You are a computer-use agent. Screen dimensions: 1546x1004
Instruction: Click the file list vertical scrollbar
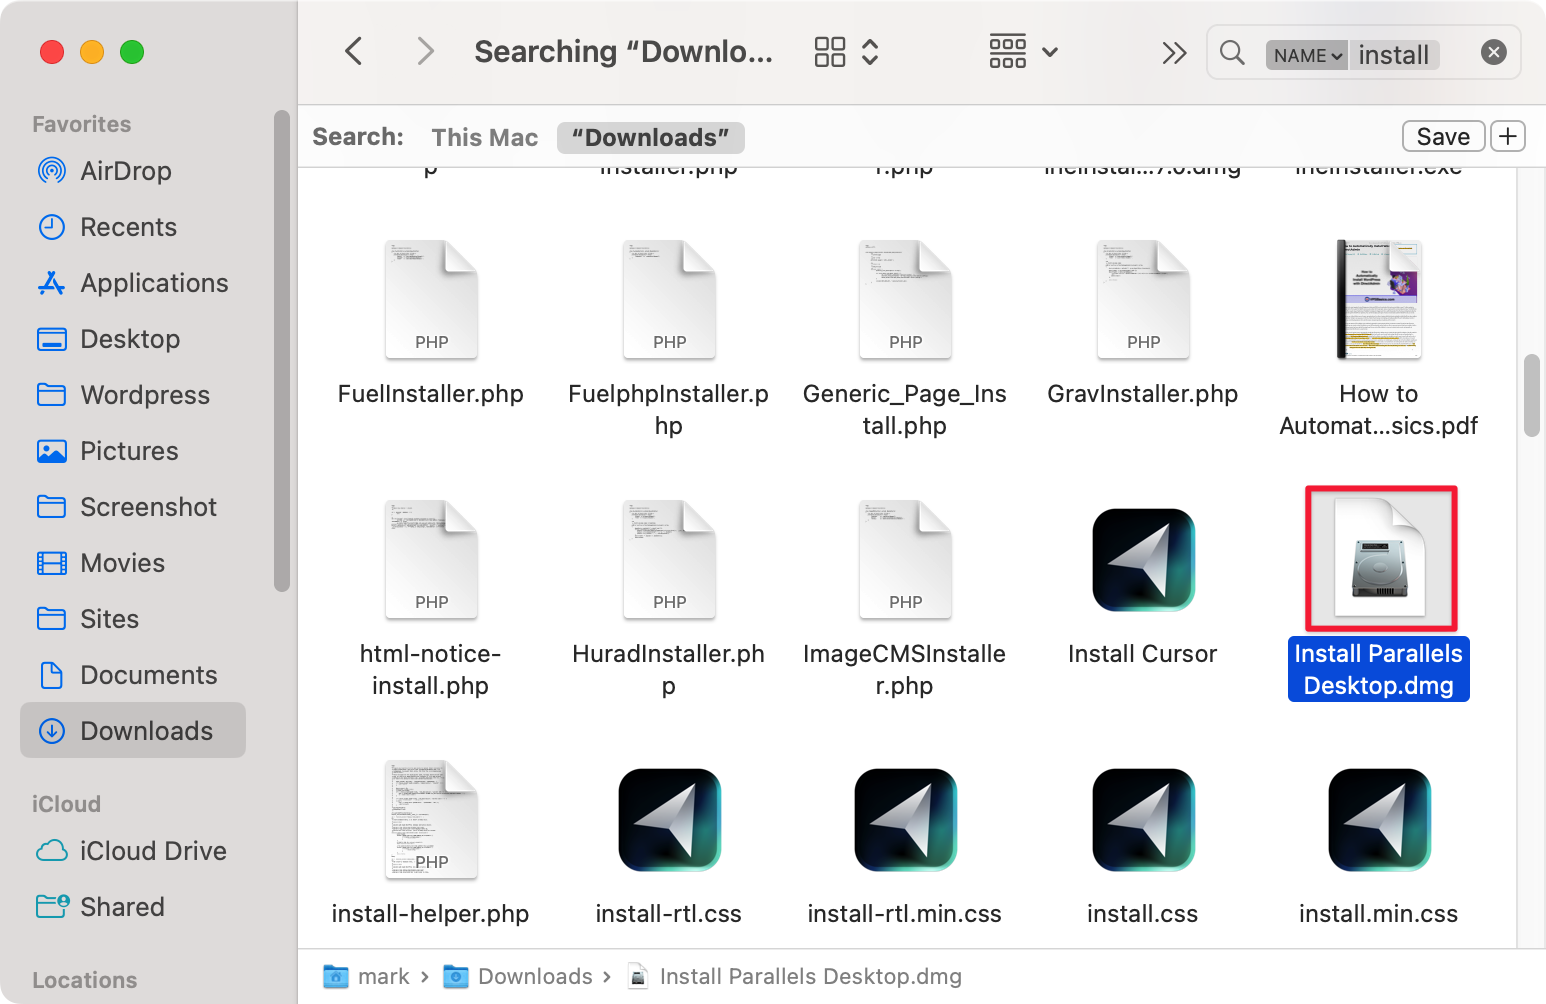[1531, 396]
